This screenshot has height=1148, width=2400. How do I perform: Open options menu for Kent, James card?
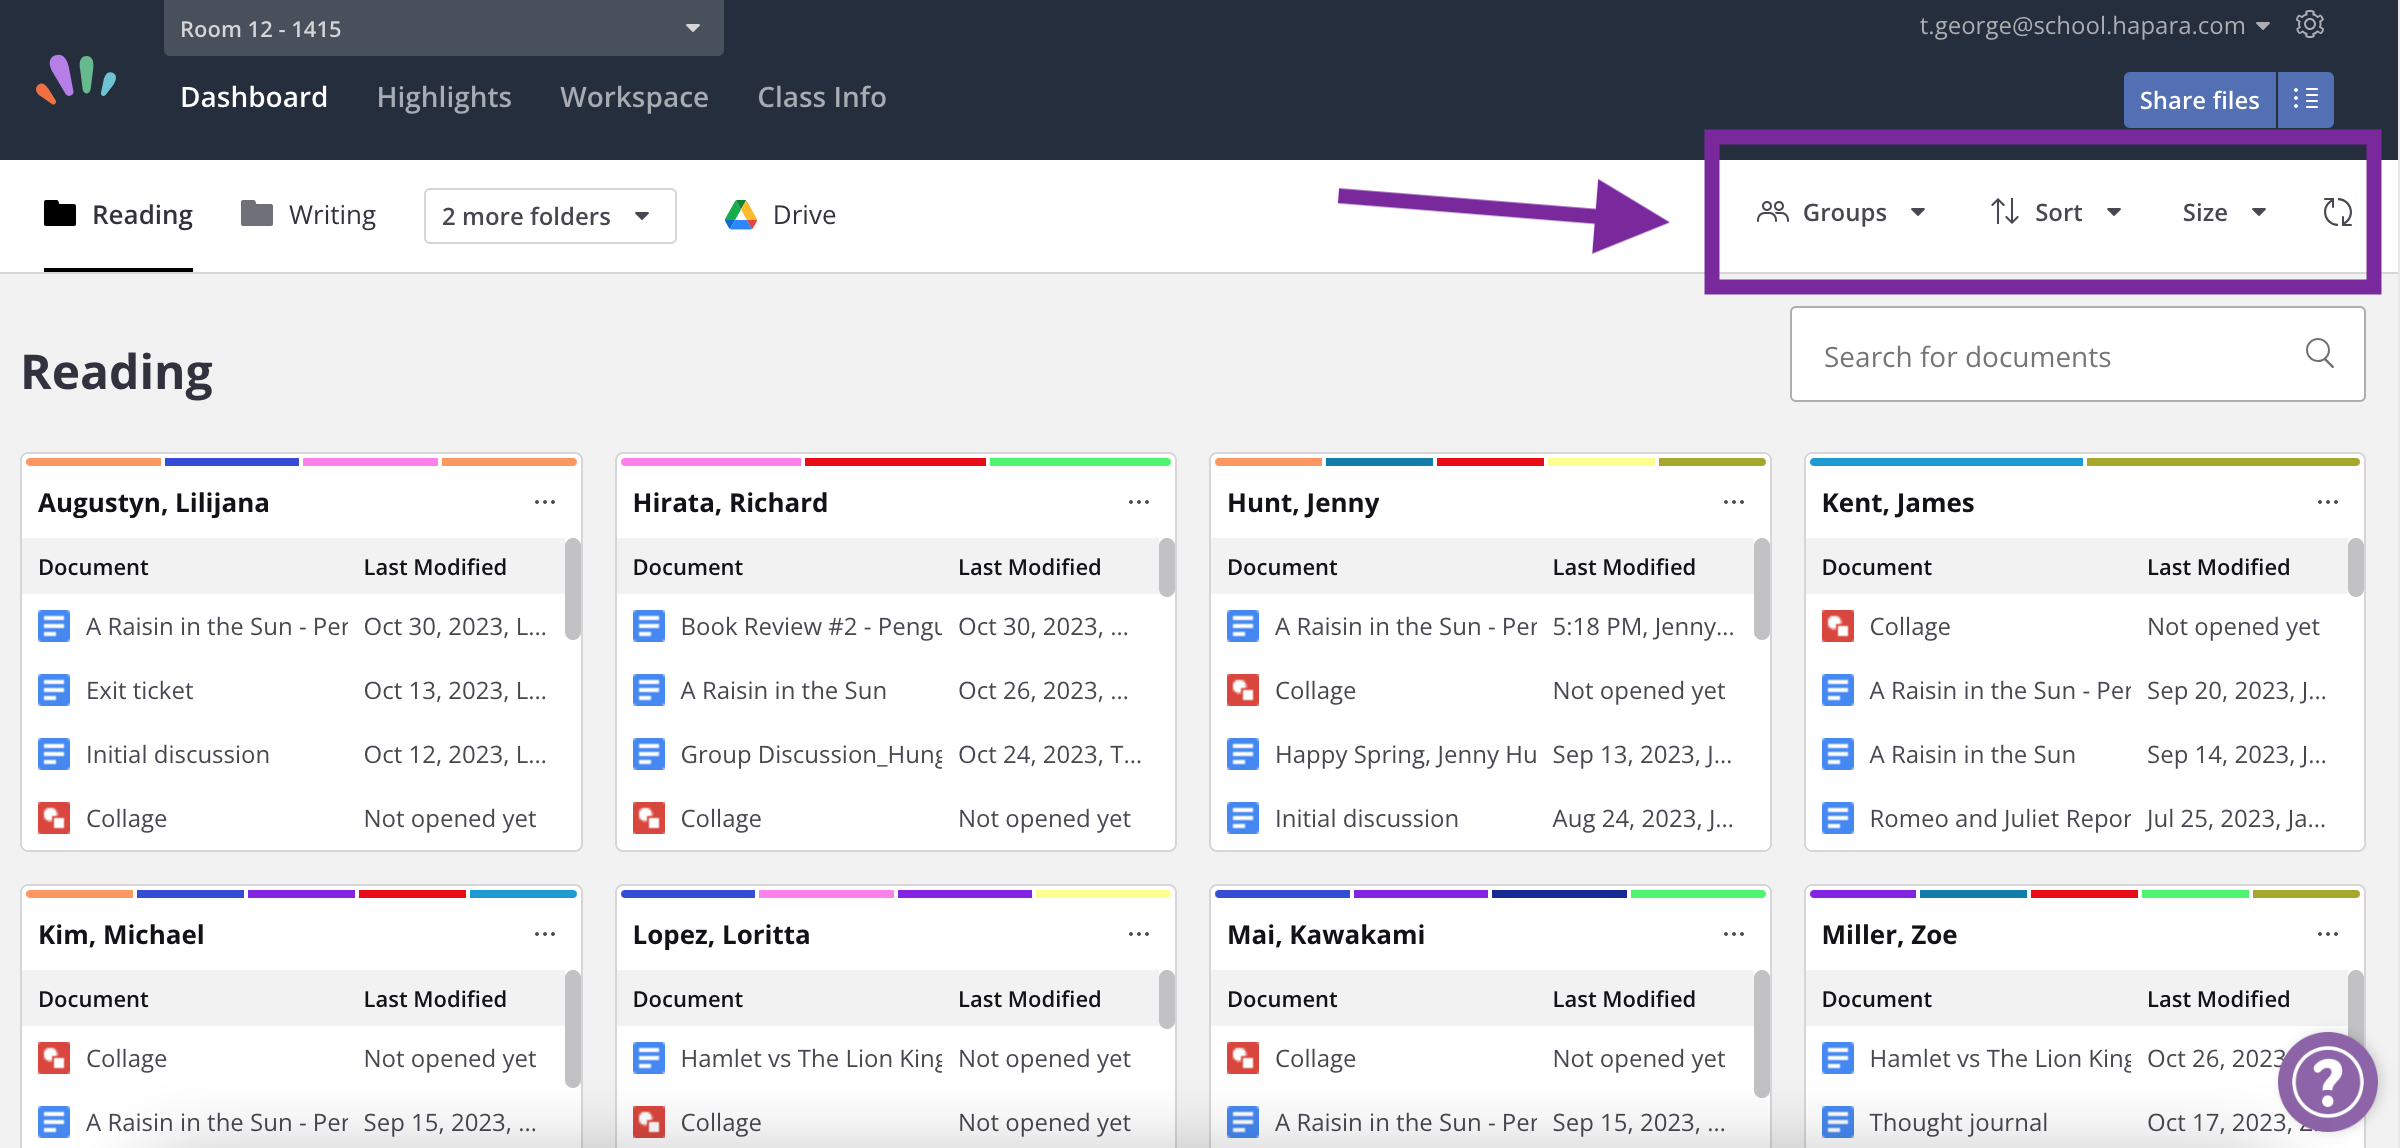pos(2328,502)
